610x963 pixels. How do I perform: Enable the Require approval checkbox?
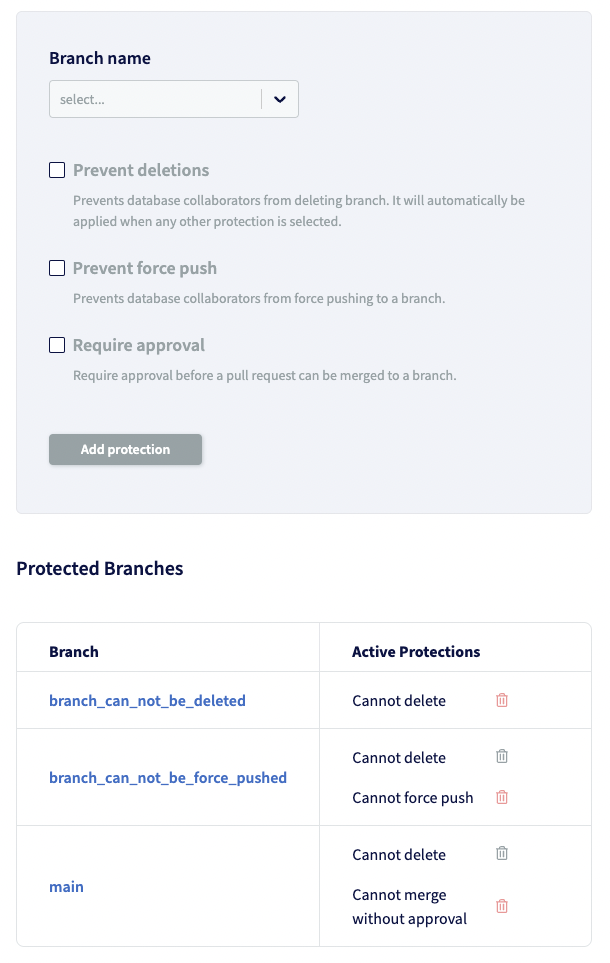point(57,345)
